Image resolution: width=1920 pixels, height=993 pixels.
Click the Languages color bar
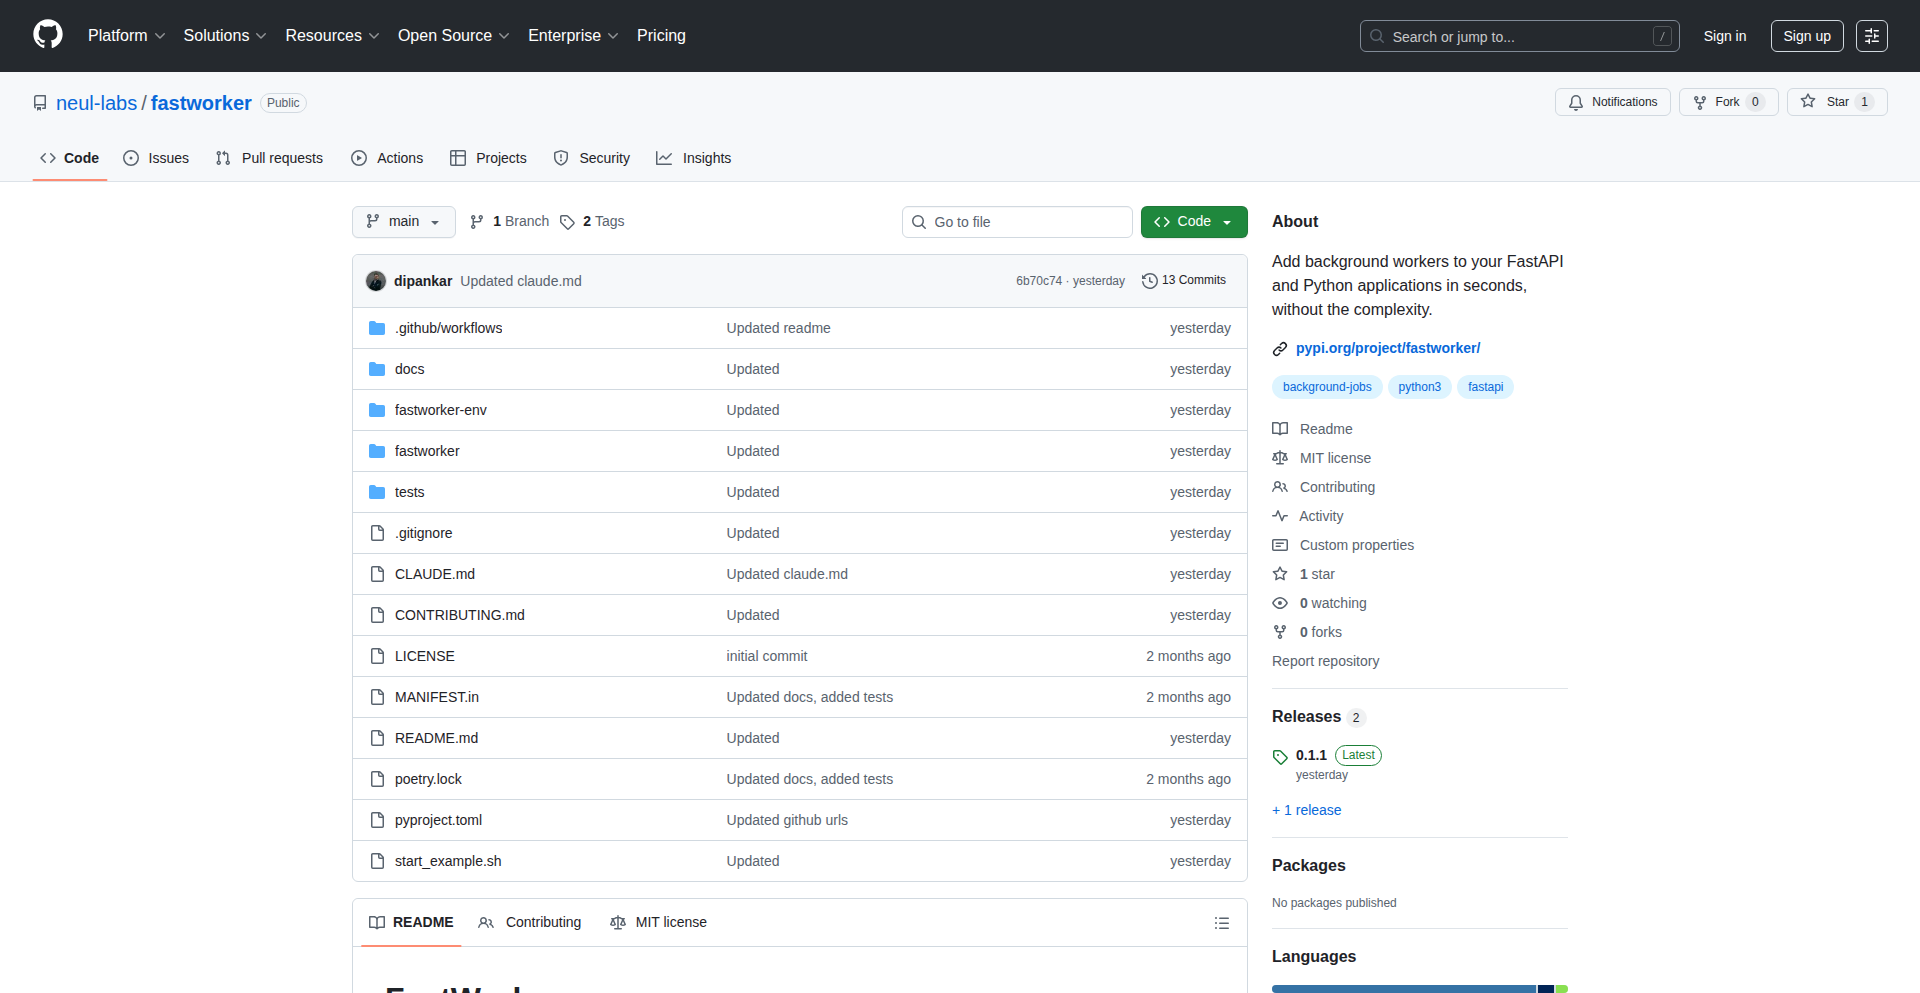point(1418,988)
